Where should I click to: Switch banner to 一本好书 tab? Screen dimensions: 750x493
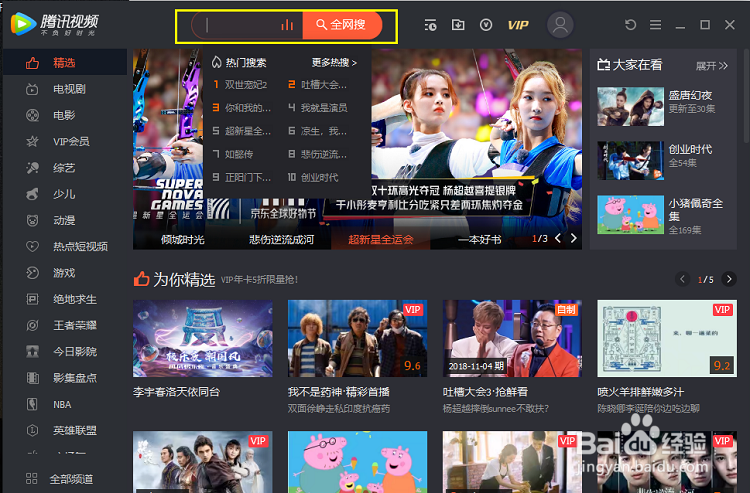[480, 240]
